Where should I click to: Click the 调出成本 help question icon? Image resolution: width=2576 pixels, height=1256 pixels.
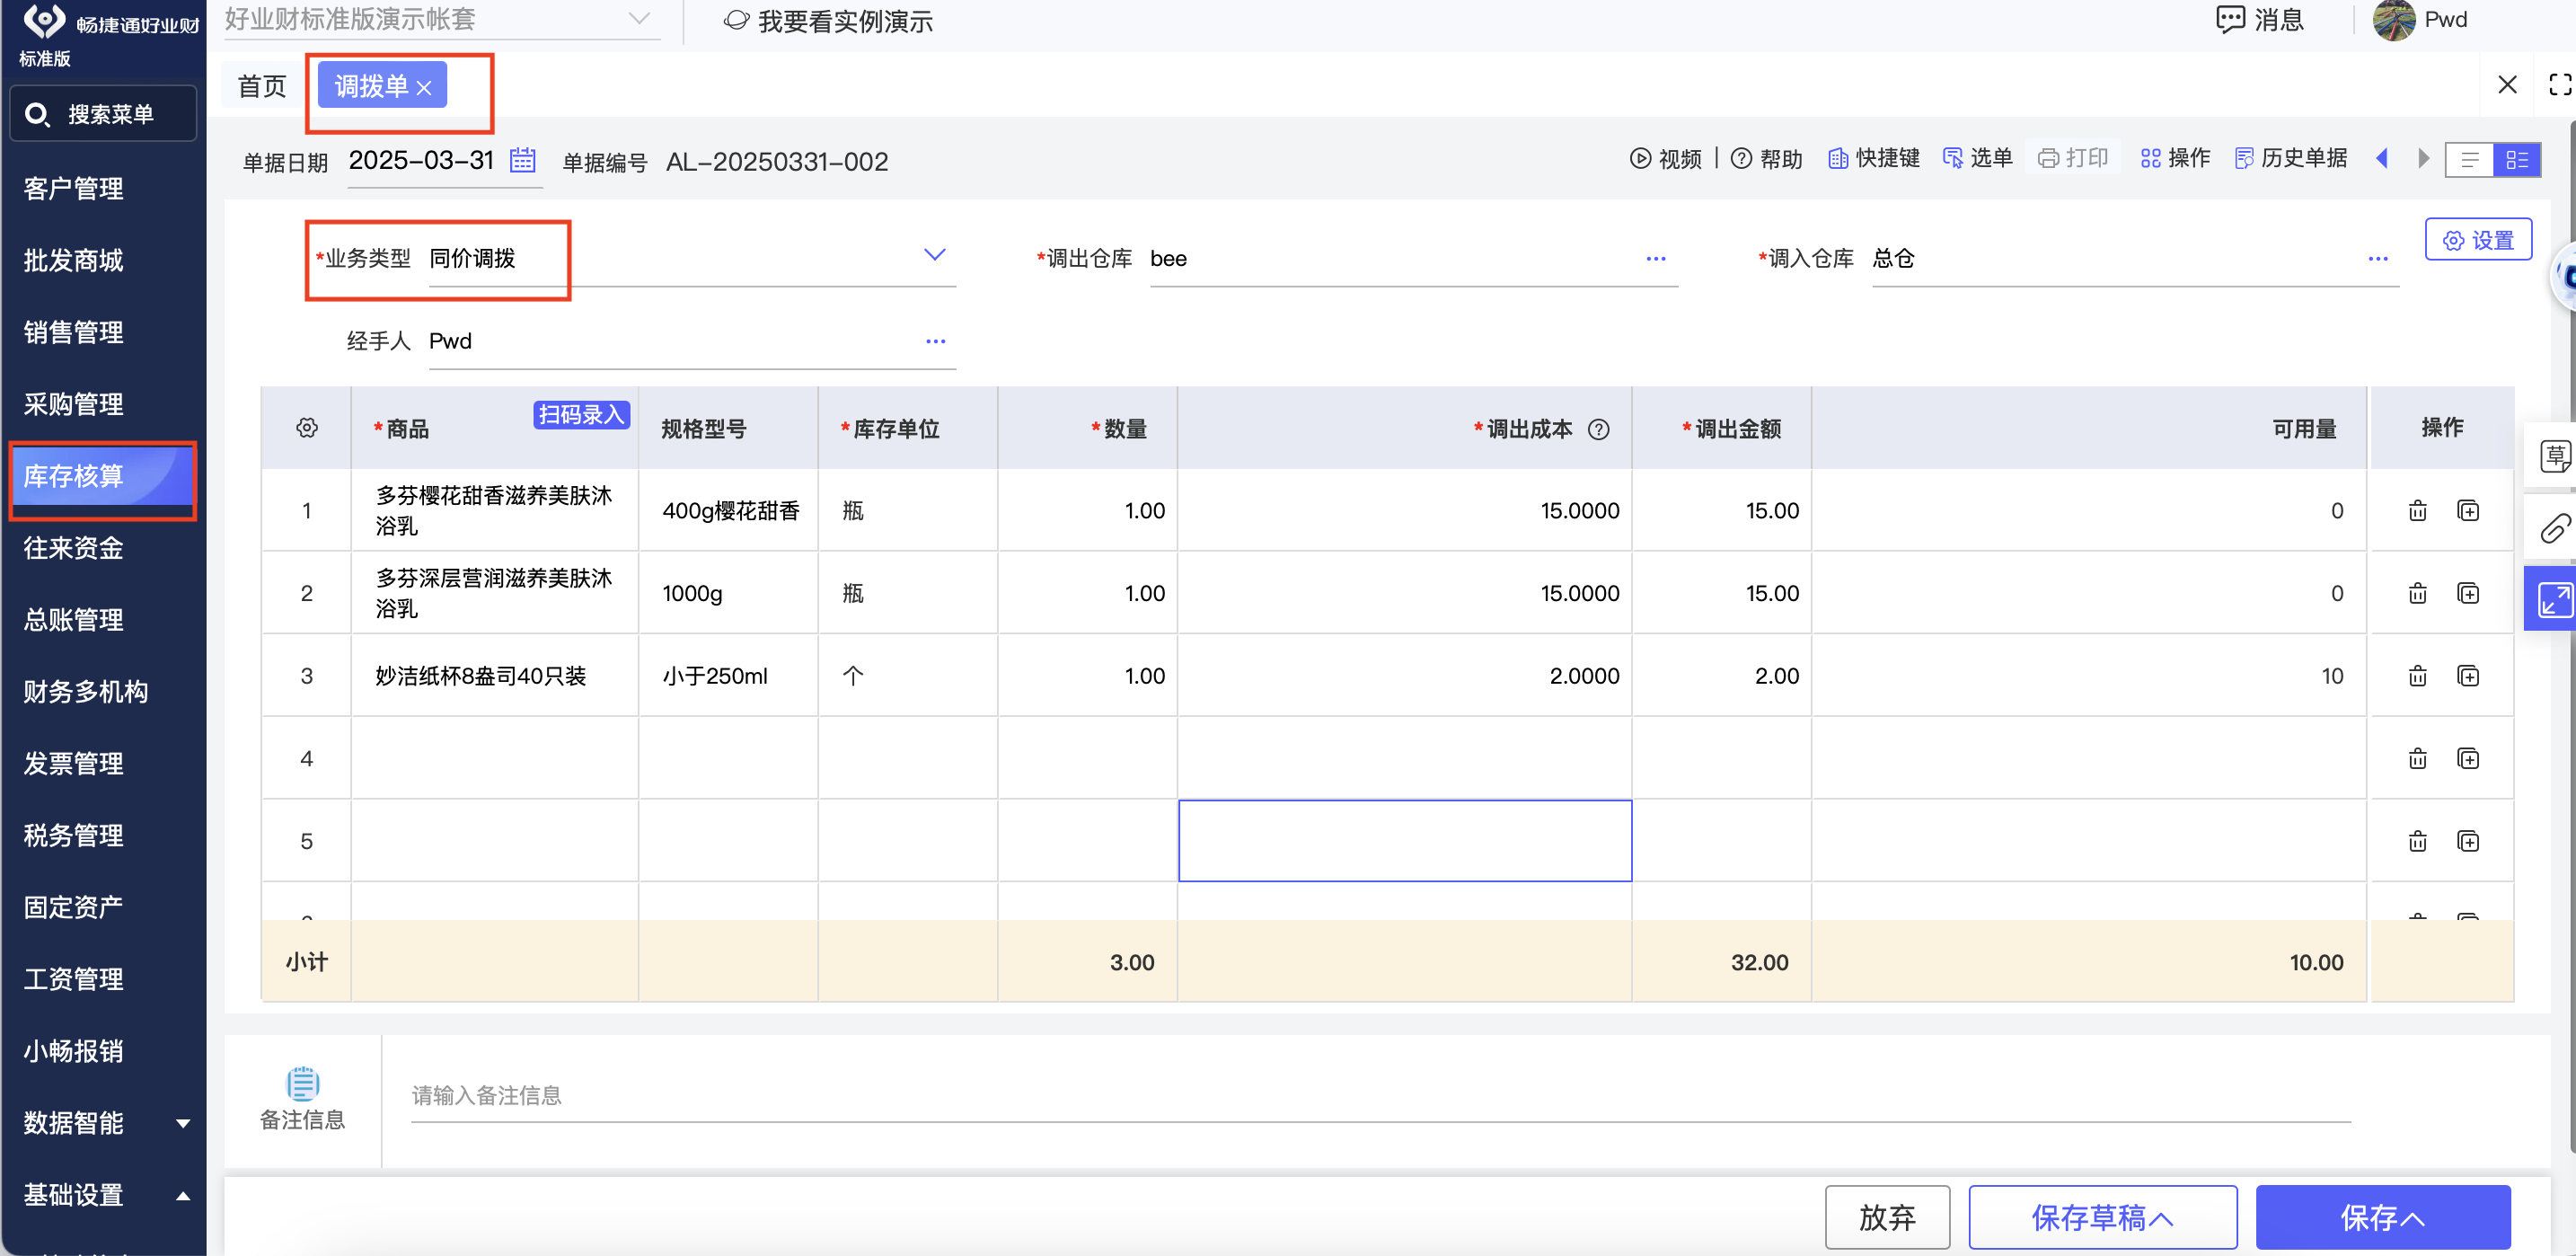(x=1598, y=429)
